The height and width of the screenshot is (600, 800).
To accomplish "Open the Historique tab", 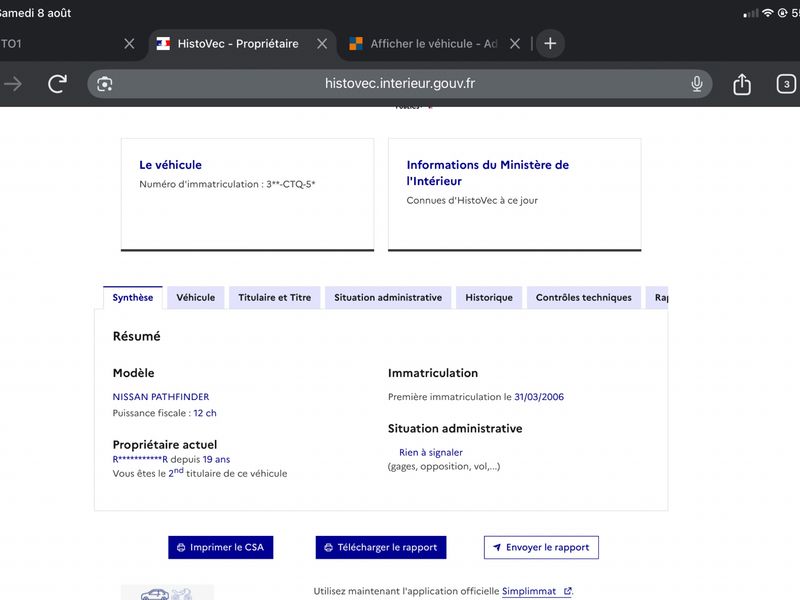I will [x=489, y=297].
